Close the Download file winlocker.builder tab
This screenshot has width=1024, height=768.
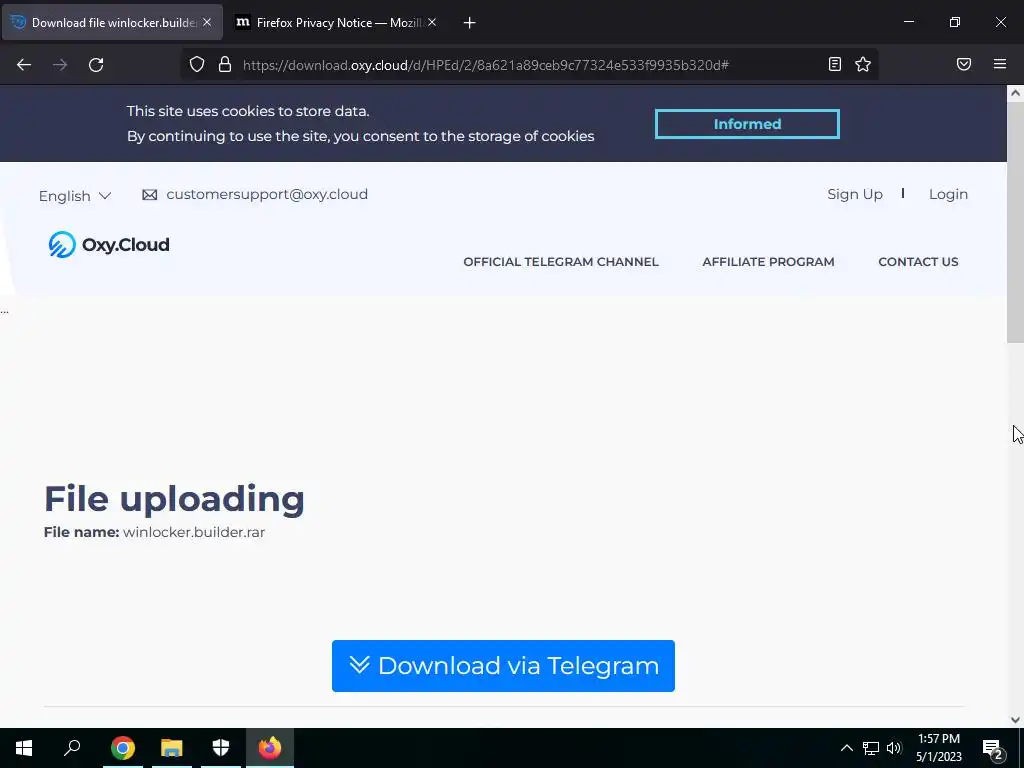(207, 22)
